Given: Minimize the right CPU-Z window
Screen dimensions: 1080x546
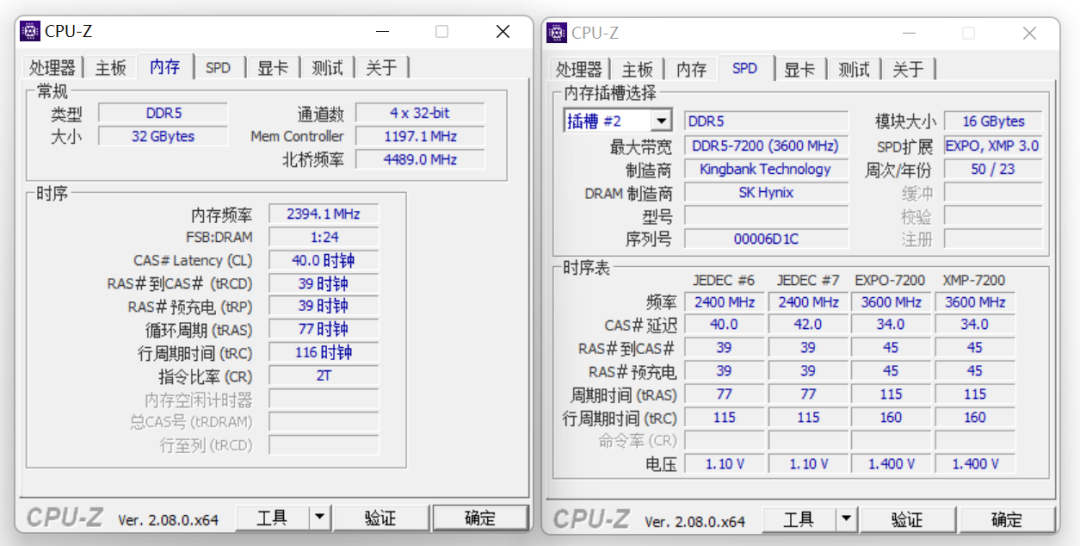Looking at the screenshot, I should click(x=909, y=33).
